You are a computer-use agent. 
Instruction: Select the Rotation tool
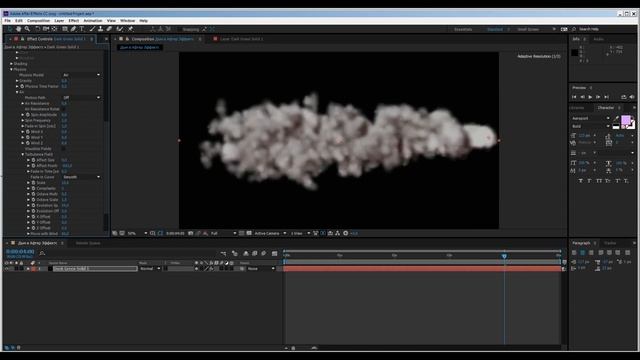[37, 29]
